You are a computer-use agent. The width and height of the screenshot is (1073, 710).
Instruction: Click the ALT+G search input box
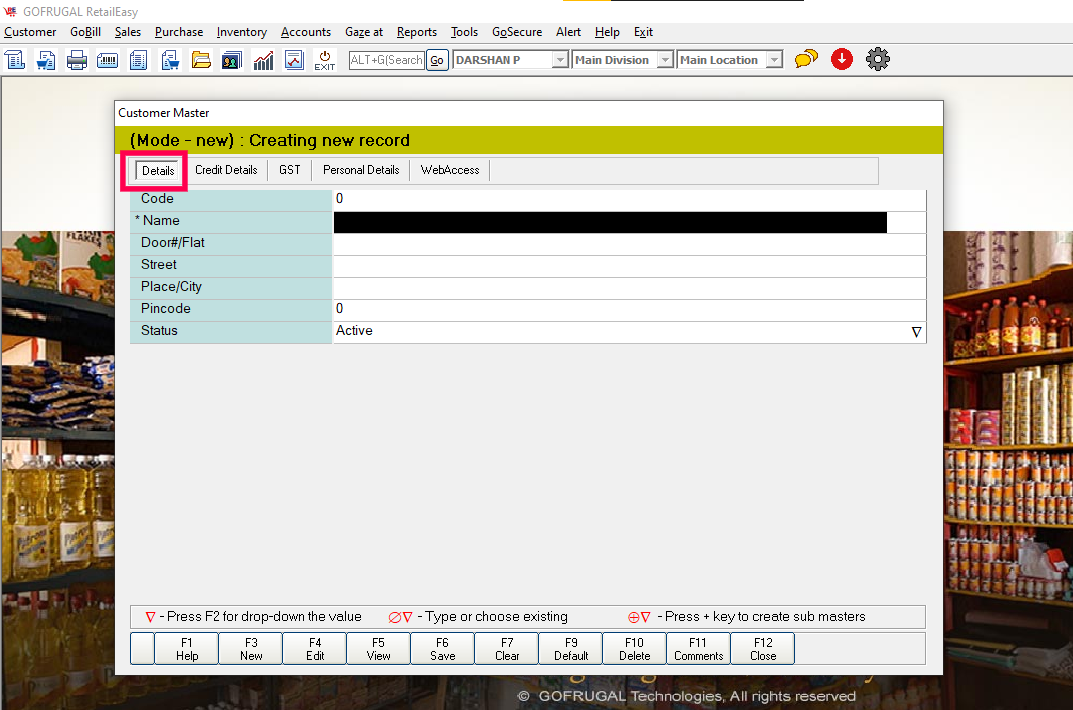pos(387,60)
